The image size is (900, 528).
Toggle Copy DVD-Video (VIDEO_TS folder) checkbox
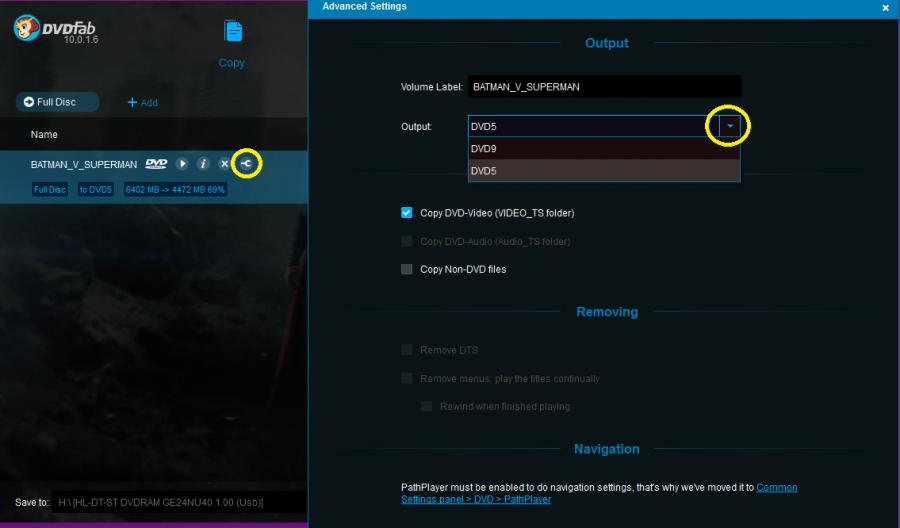(x=407, y=213)
